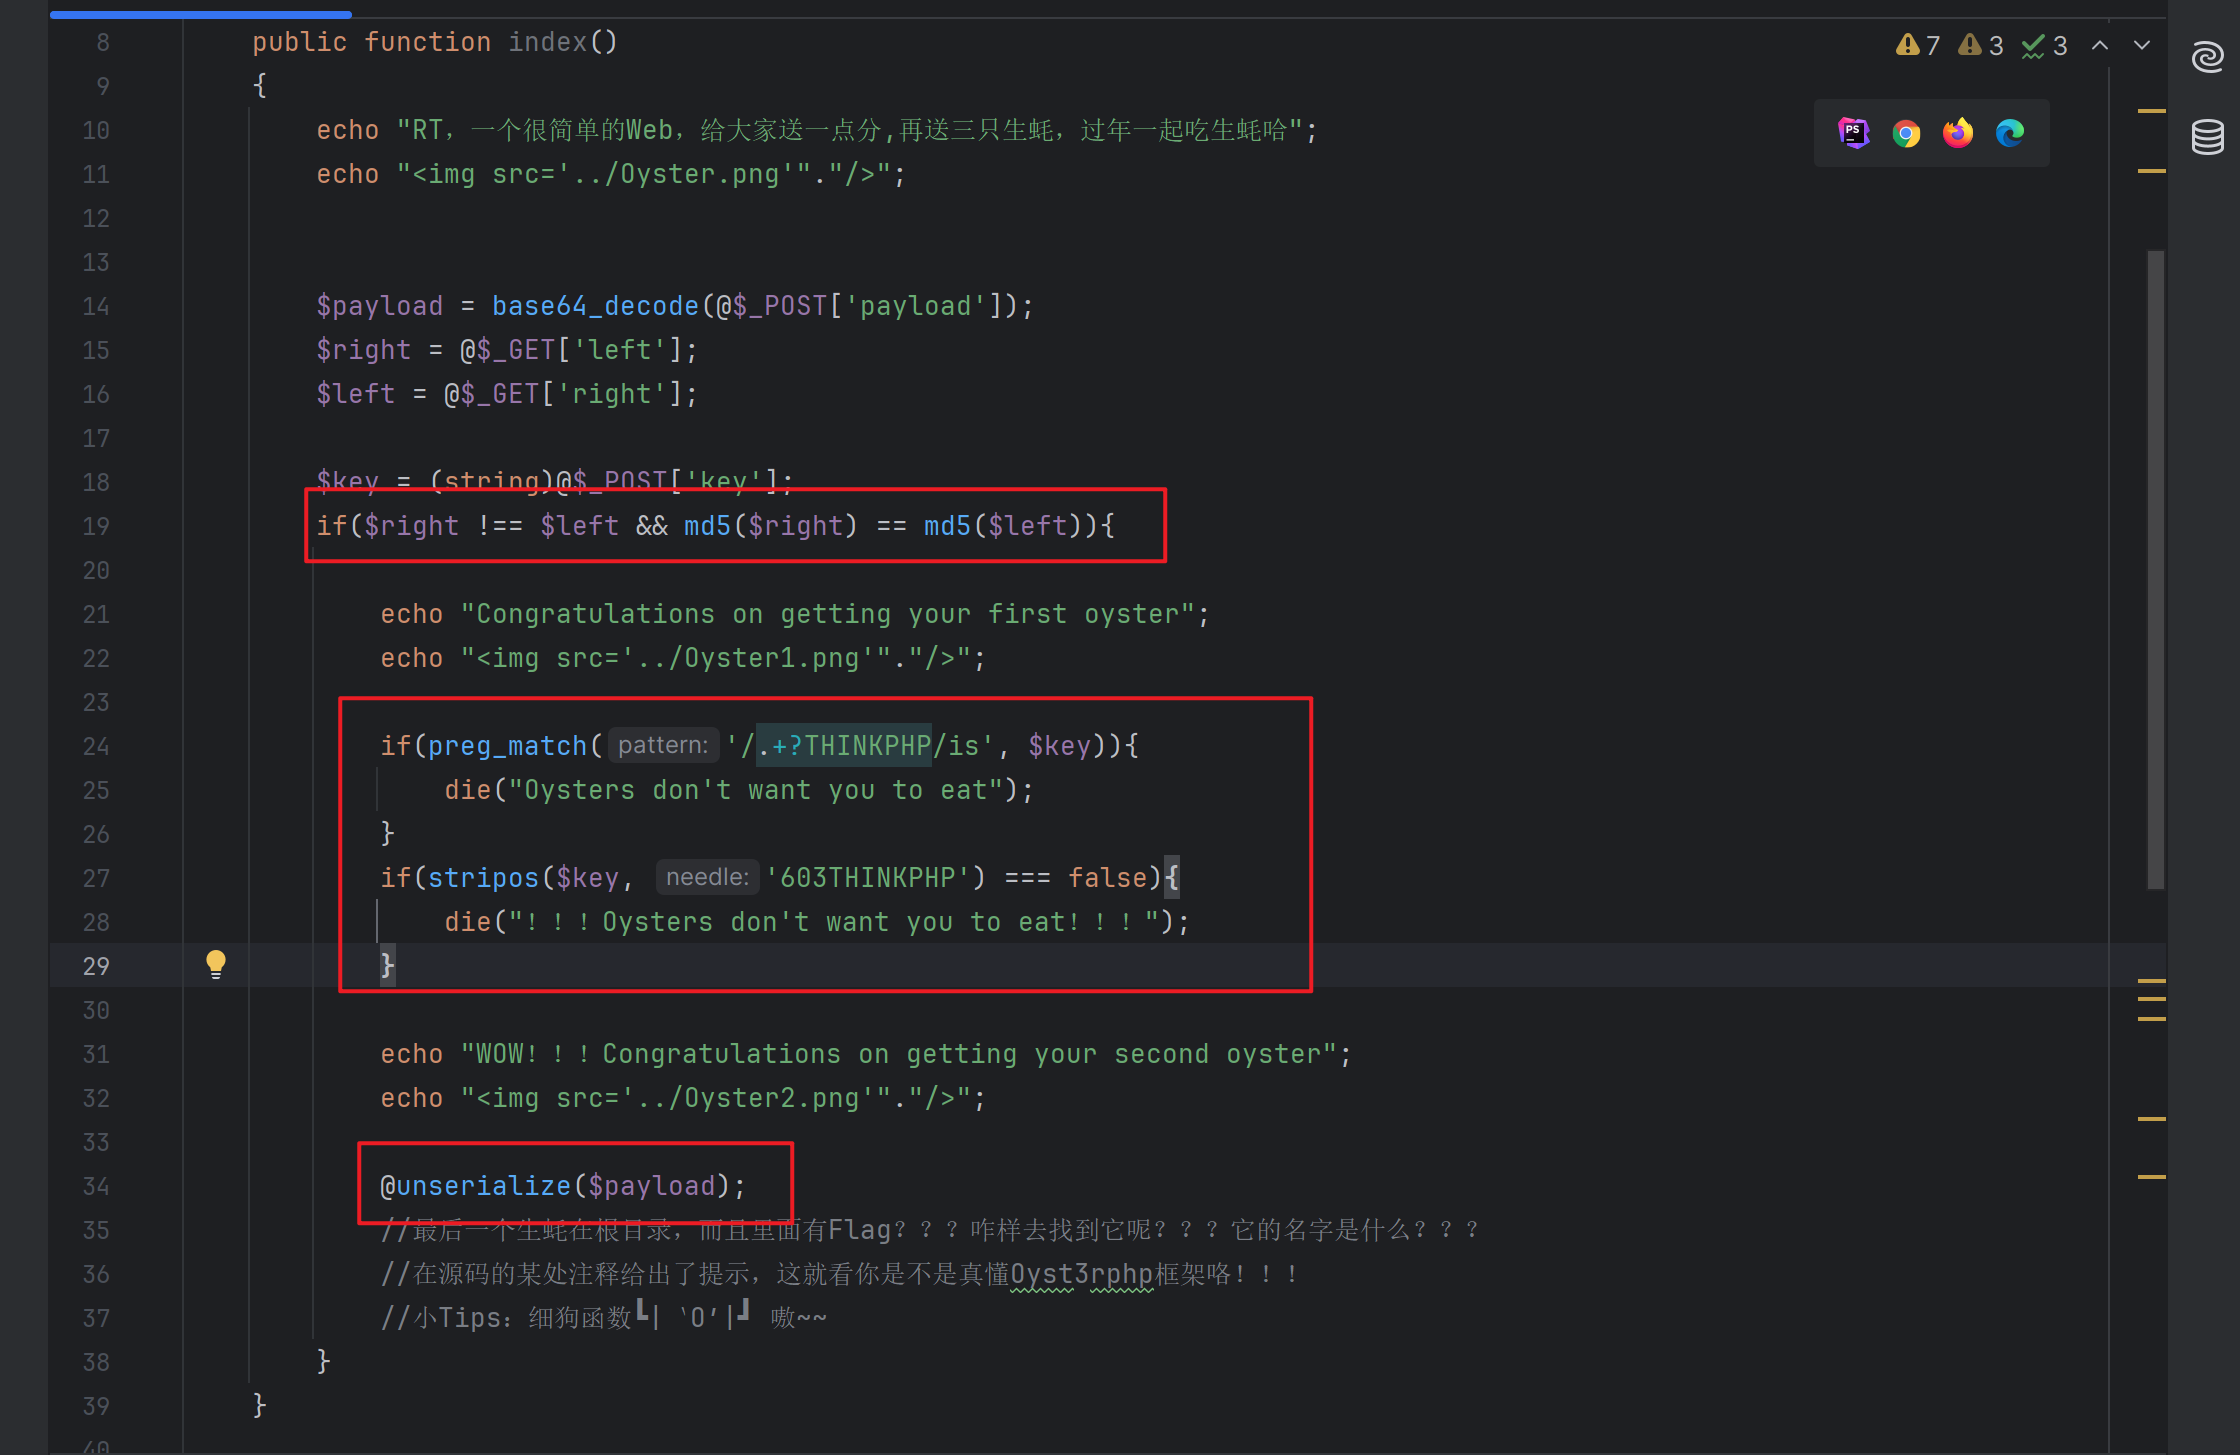Click line number 19 in gutter
The image size is (2240, 1455).
pyautogui.click(x=96, y=526)
